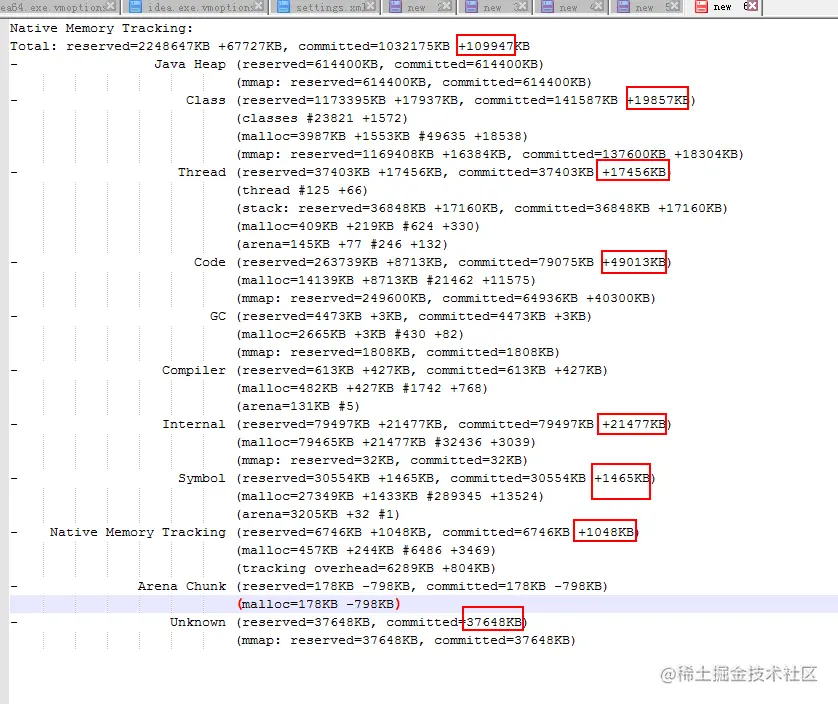The width and height of the screenshot is (838, 704).
Task: Click 'committed=137600KB' in Class mmap line
Action: tap(594, 154)
